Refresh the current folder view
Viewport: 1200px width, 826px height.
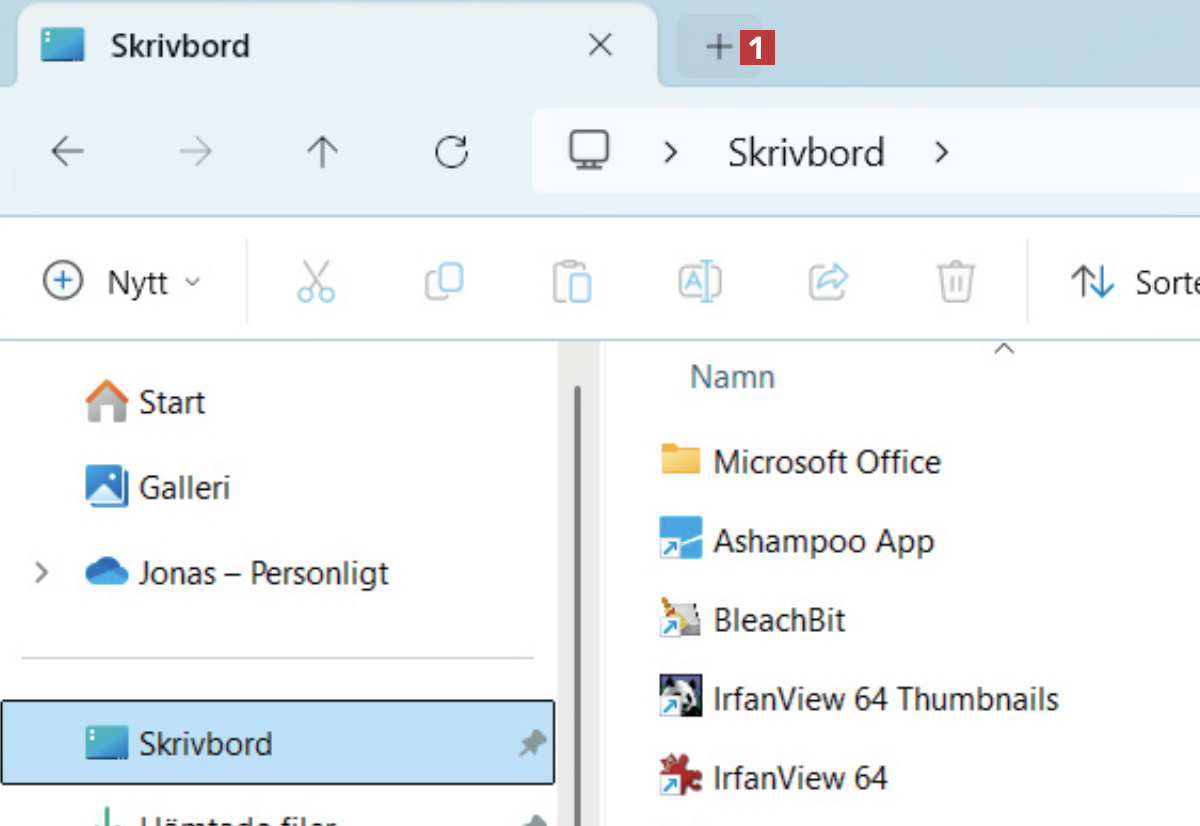click(x=451, y=152)
